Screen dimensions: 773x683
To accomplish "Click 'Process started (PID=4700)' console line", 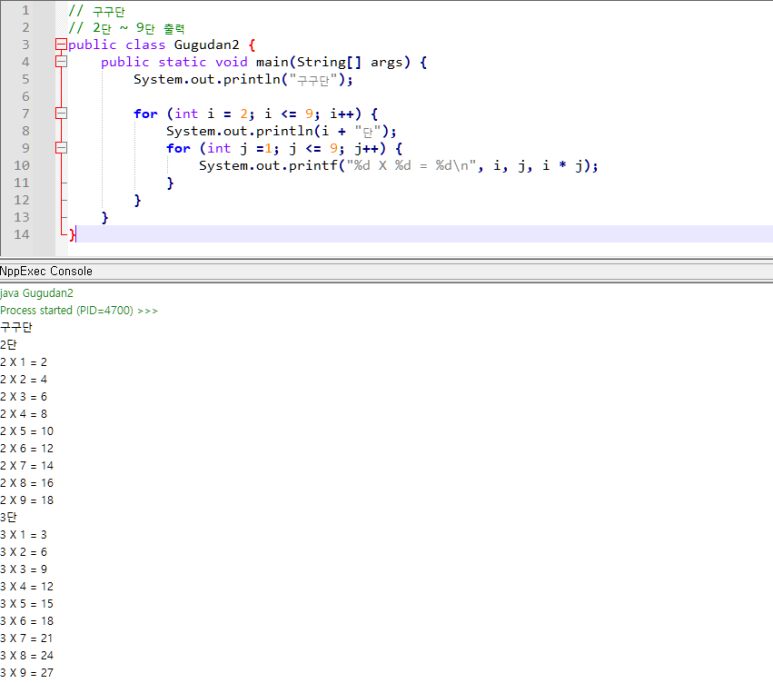I will point(79,311).
